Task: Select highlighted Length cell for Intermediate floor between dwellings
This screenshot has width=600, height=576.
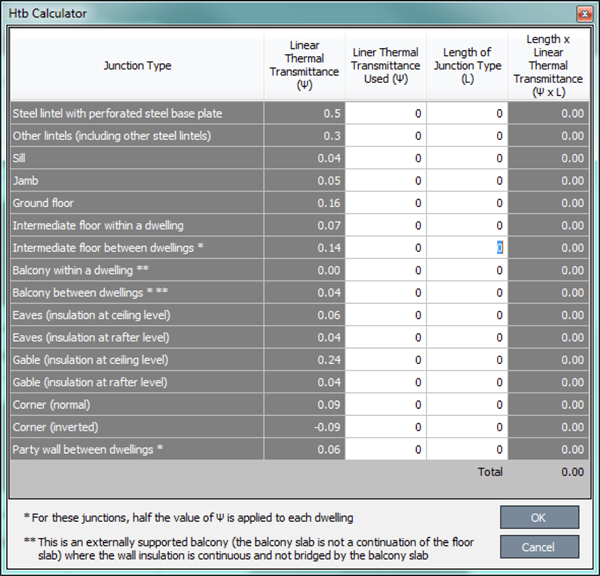Action: click(x=467, y=248)
